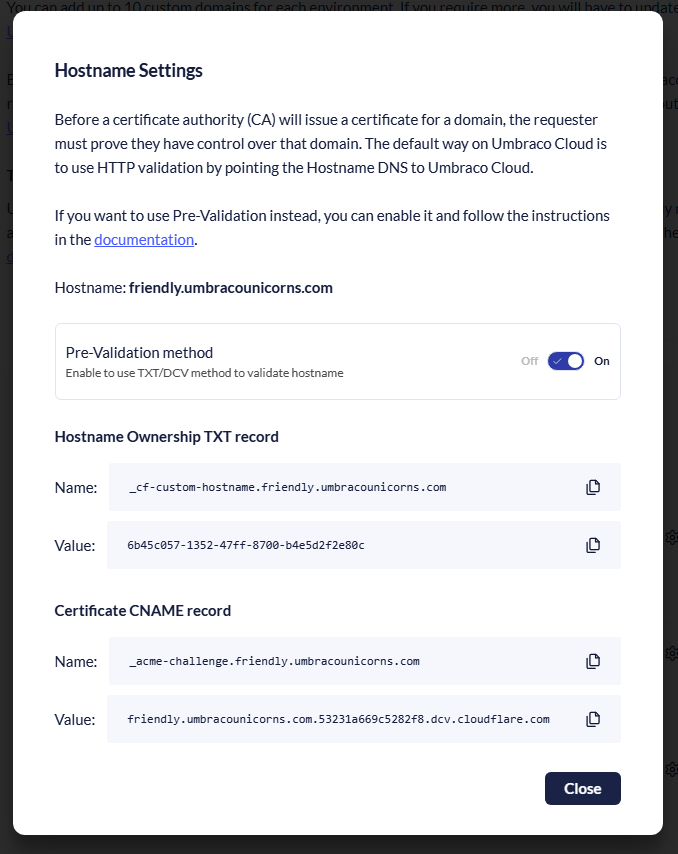Click the Certificate CNAME record heading
678x854 pixels.
[x=142, y=610]
